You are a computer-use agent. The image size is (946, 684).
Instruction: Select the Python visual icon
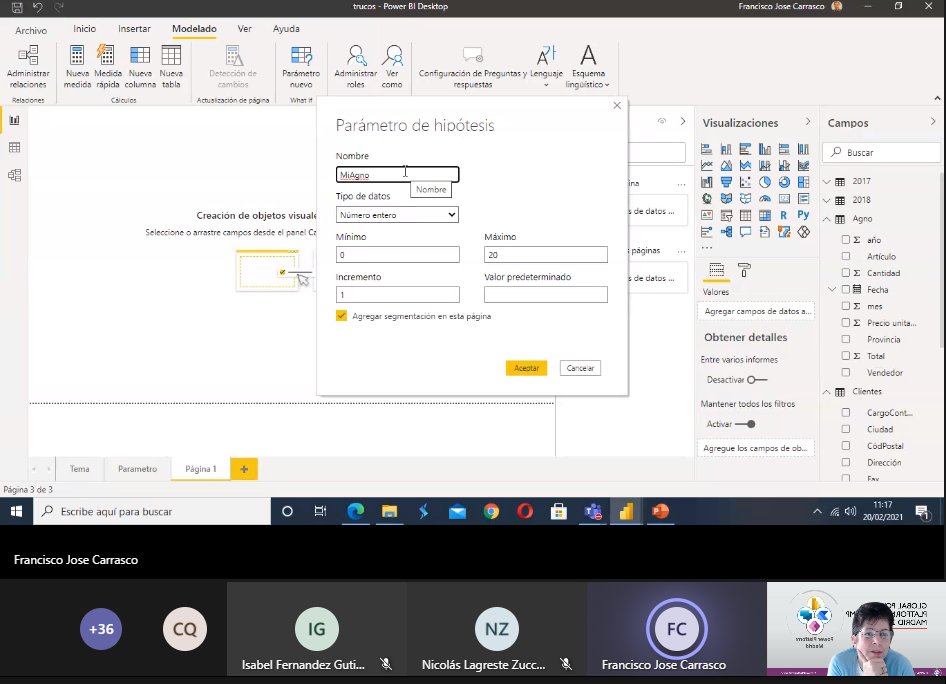tap(803, 215)
